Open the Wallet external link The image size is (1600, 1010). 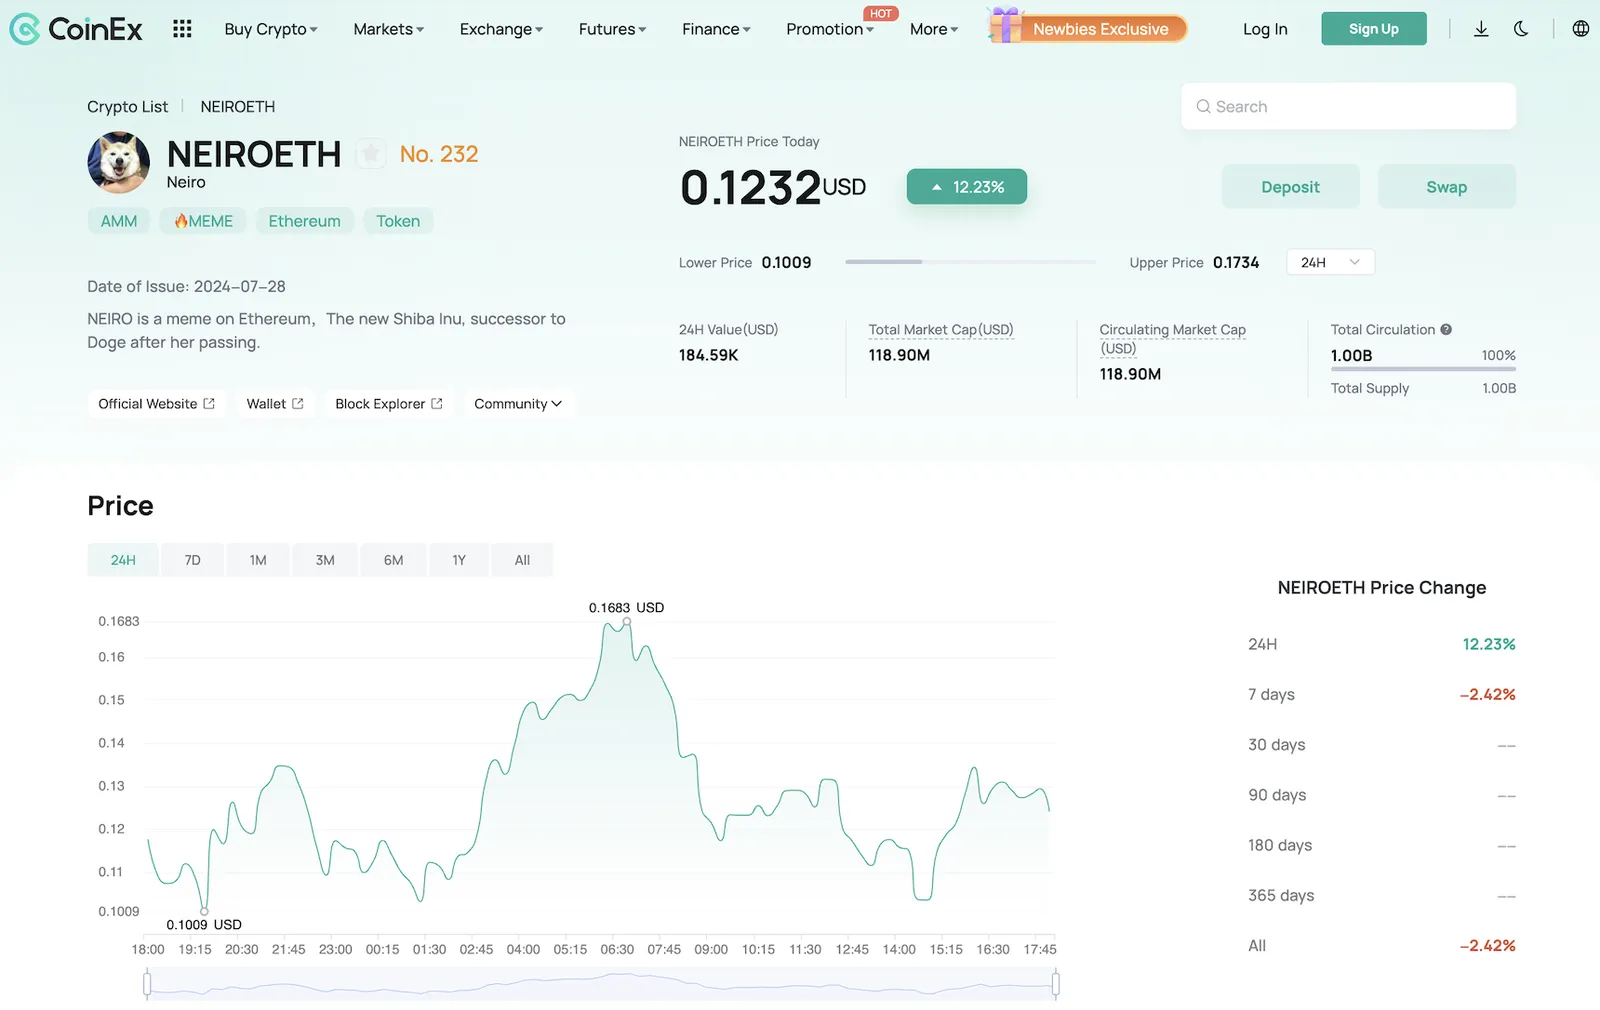[275, 404]
